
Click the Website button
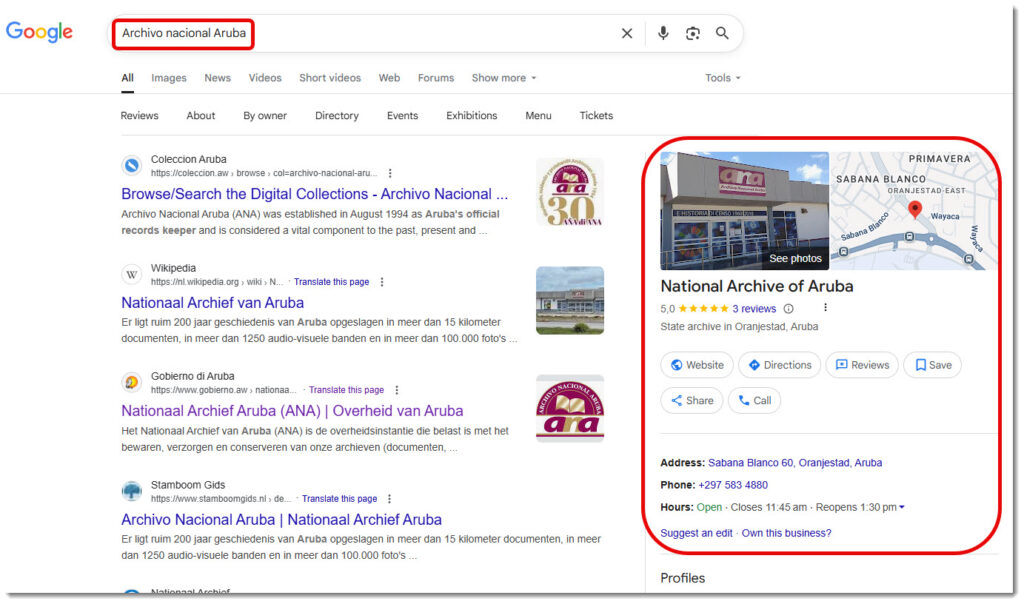[x=697, y=365]
